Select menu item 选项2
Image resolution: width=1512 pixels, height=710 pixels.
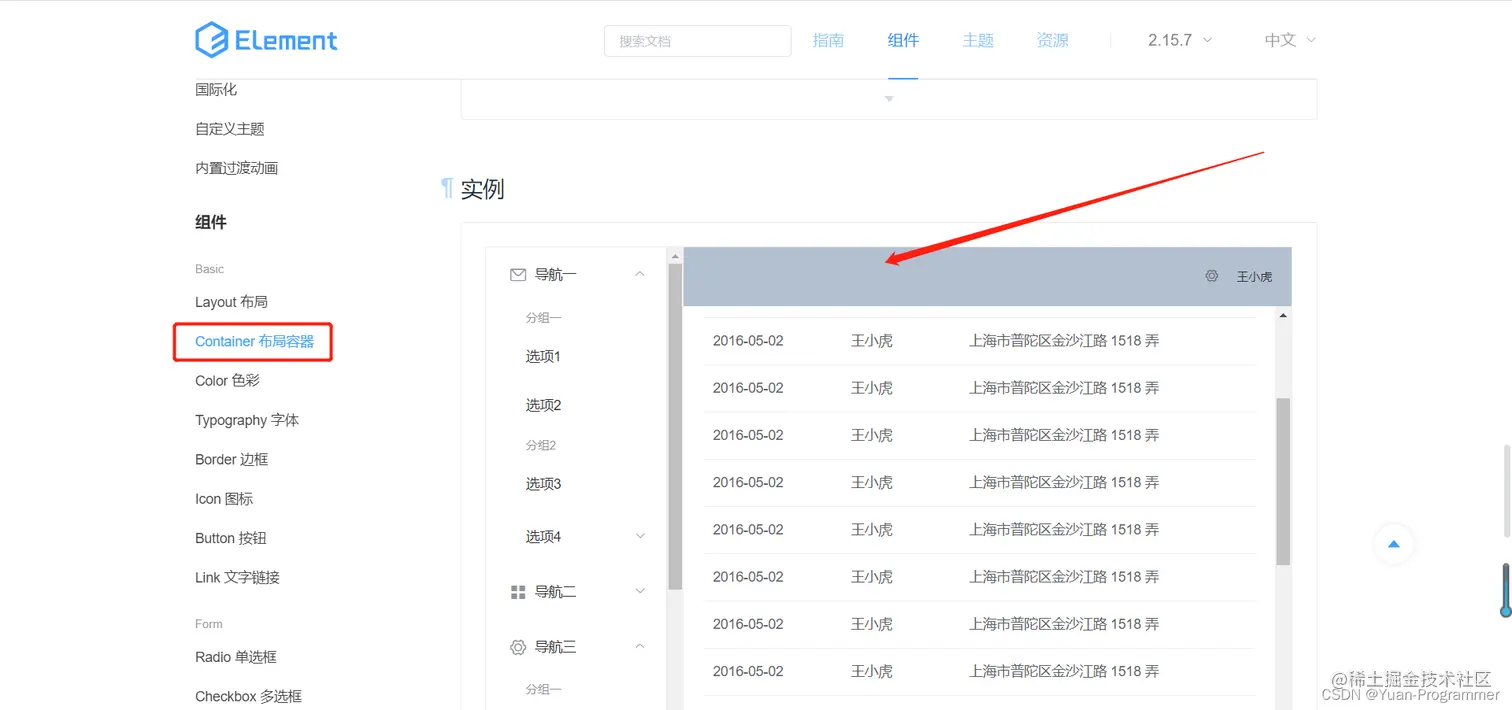click(x=543, y=405)
